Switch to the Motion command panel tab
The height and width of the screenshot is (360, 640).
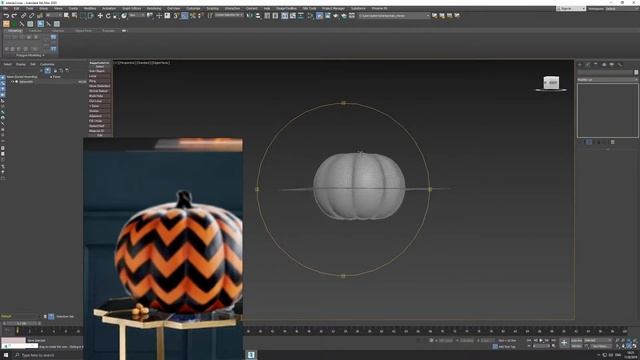click(x=604, y=64)
